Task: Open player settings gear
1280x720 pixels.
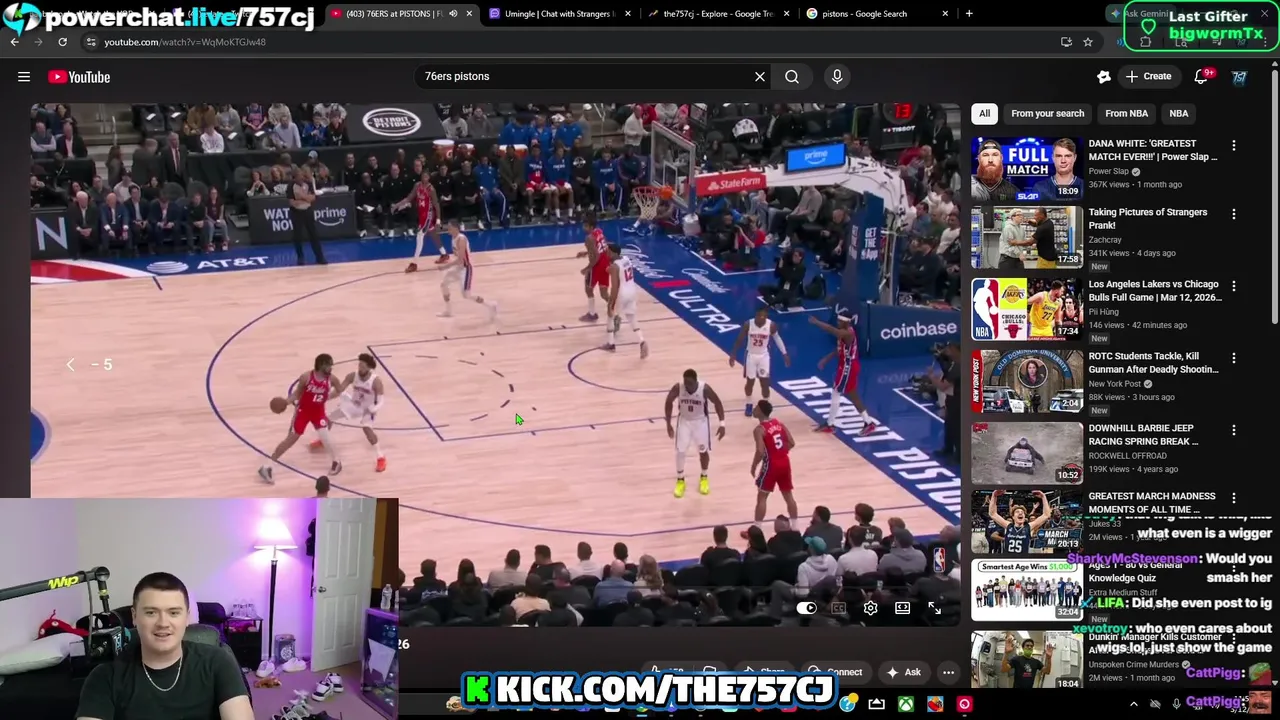Action: pos(871,608)
